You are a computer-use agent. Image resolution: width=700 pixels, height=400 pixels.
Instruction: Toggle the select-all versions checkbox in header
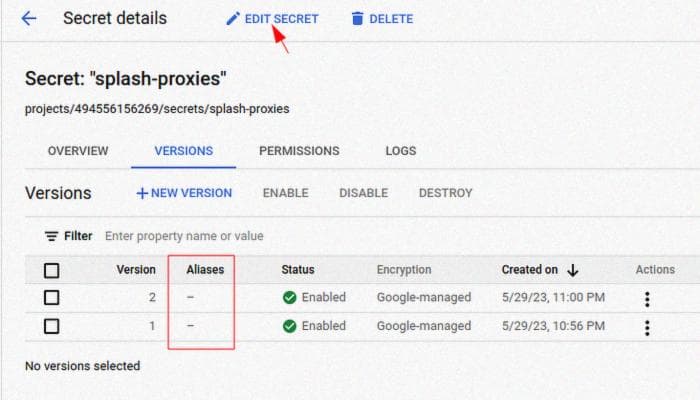coord(52,270)
